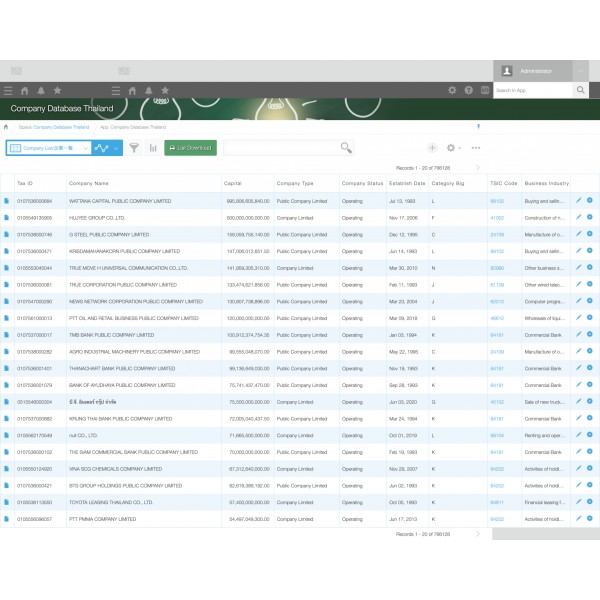Click the blue pin icon under the banner

pos(478,127)
